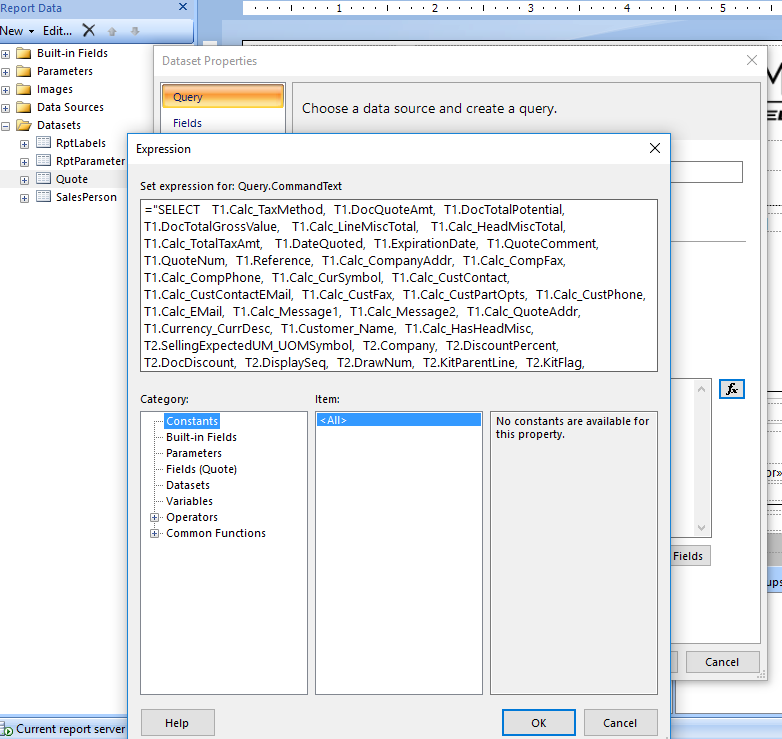The height and width of the screenshot is (739, 782).
Task: Select the RptLabels dataset label
Action: [x=81, y=143]
